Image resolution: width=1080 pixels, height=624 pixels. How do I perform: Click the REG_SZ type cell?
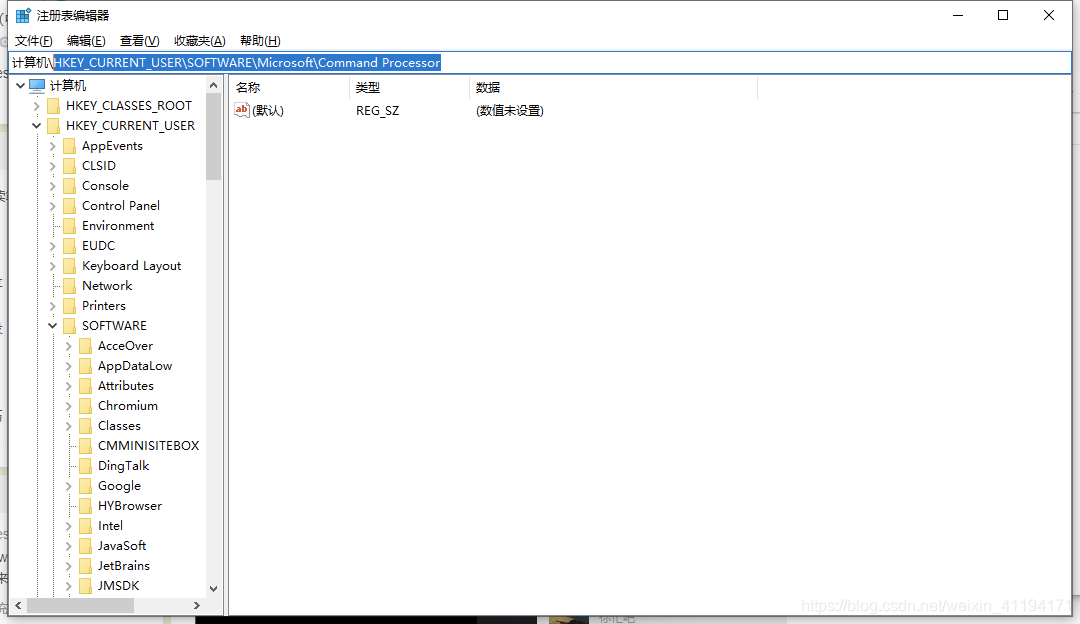[377, 110]
